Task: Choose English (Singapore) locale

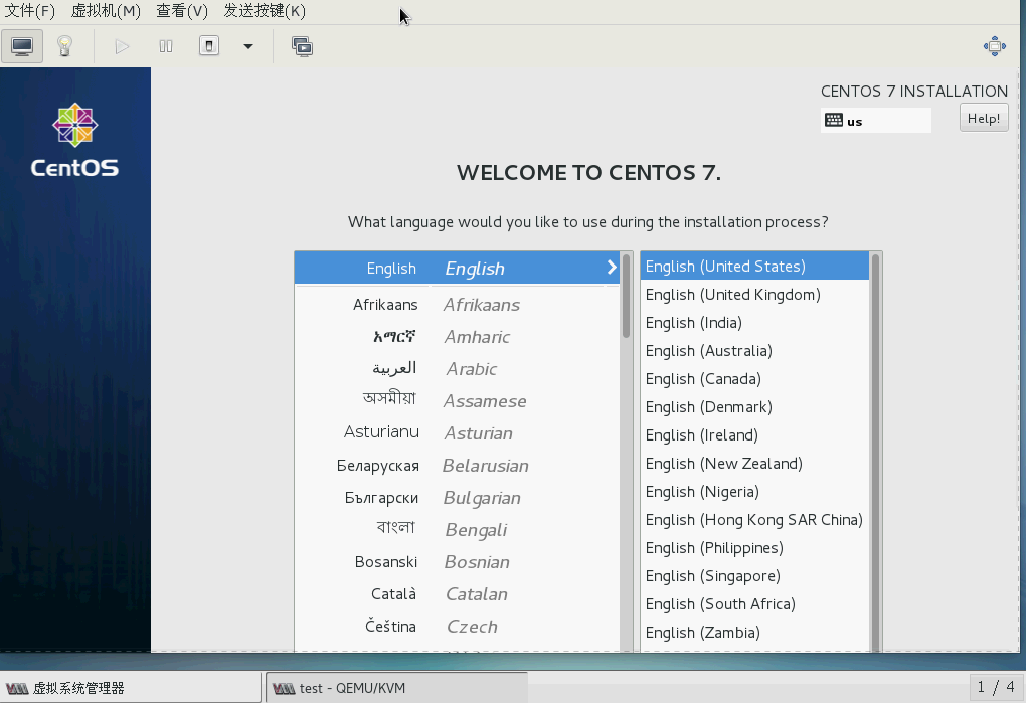Action: [x=755, y=576]
